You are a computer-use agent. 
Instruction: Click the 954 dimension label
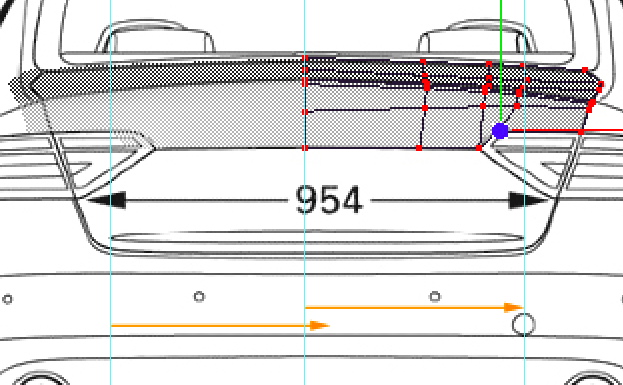tap(329, 200)
